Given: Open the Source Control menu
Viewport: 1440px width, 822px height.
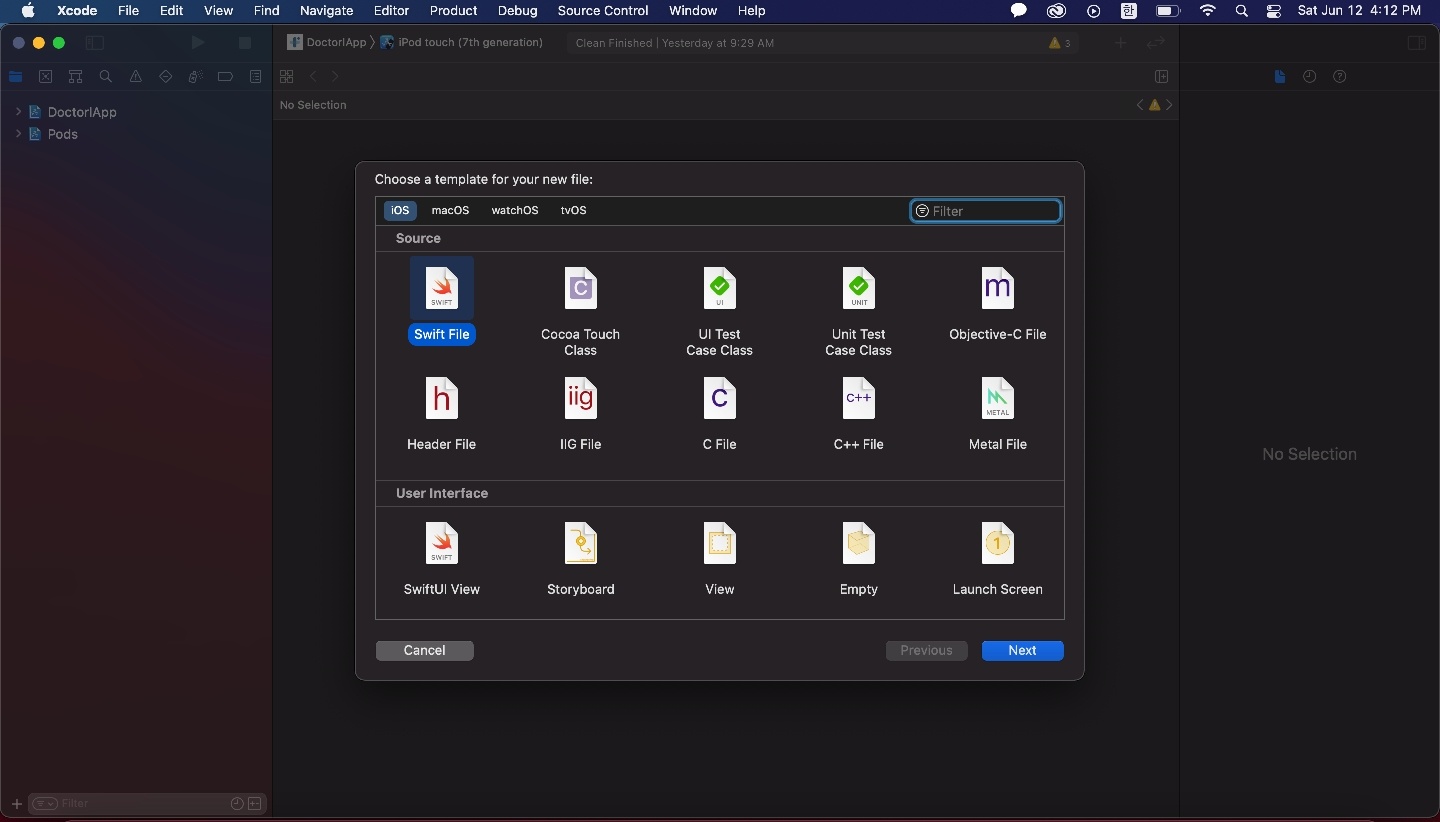Looking at the screenshot, I should tap(603, 11).
